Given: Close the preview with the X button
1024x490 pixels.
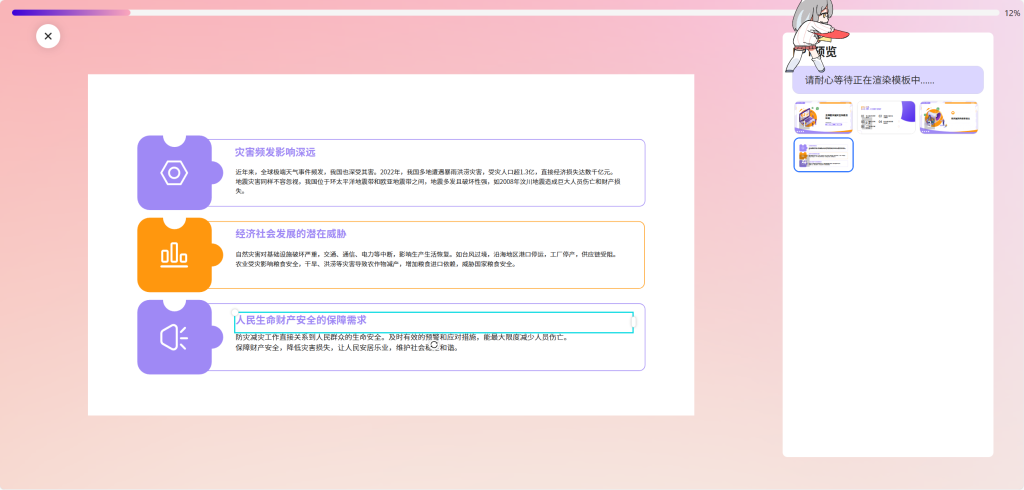Looking at the screenshot, I should 48,36.
